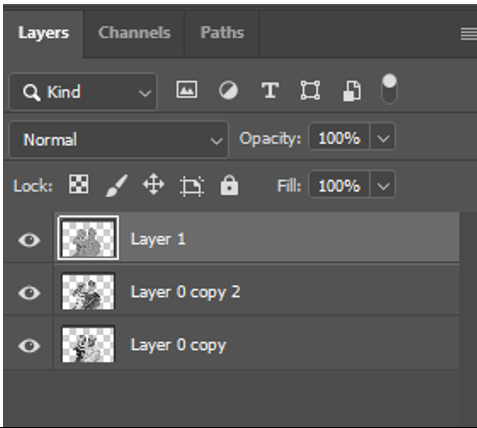Screen dimensions: 477x428
Task: Select the Layer 0 copy 2 name
Action: tap(185, 292)
